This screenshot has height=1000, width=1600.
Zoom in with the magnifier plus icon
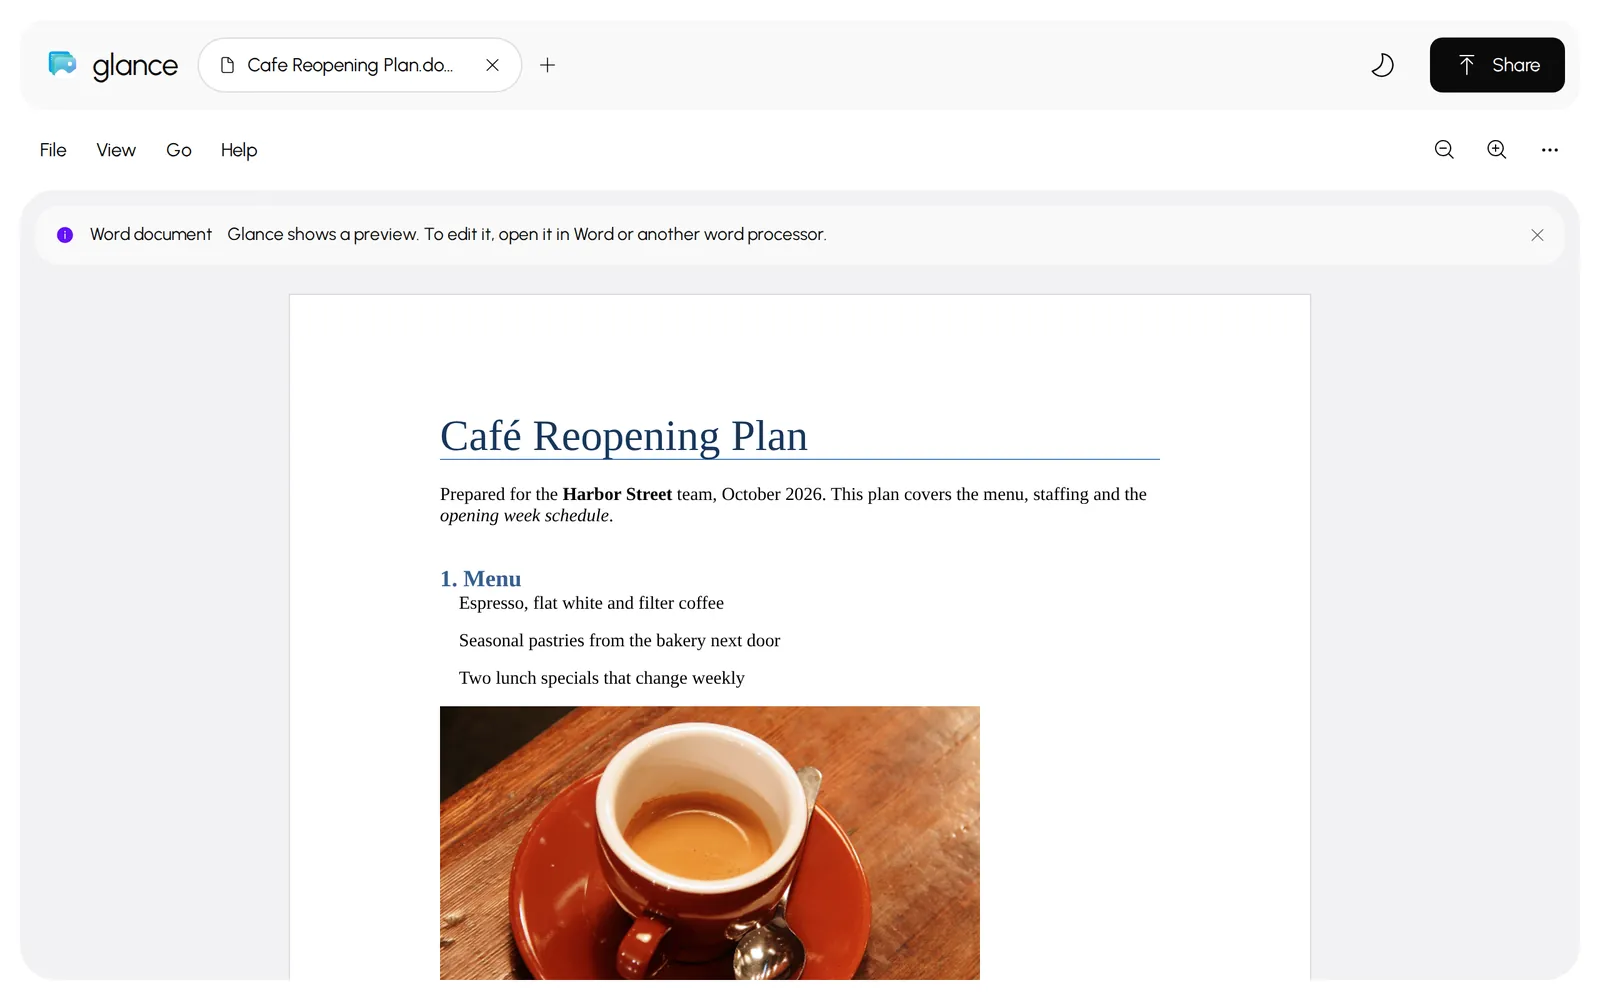point(1497,149)
